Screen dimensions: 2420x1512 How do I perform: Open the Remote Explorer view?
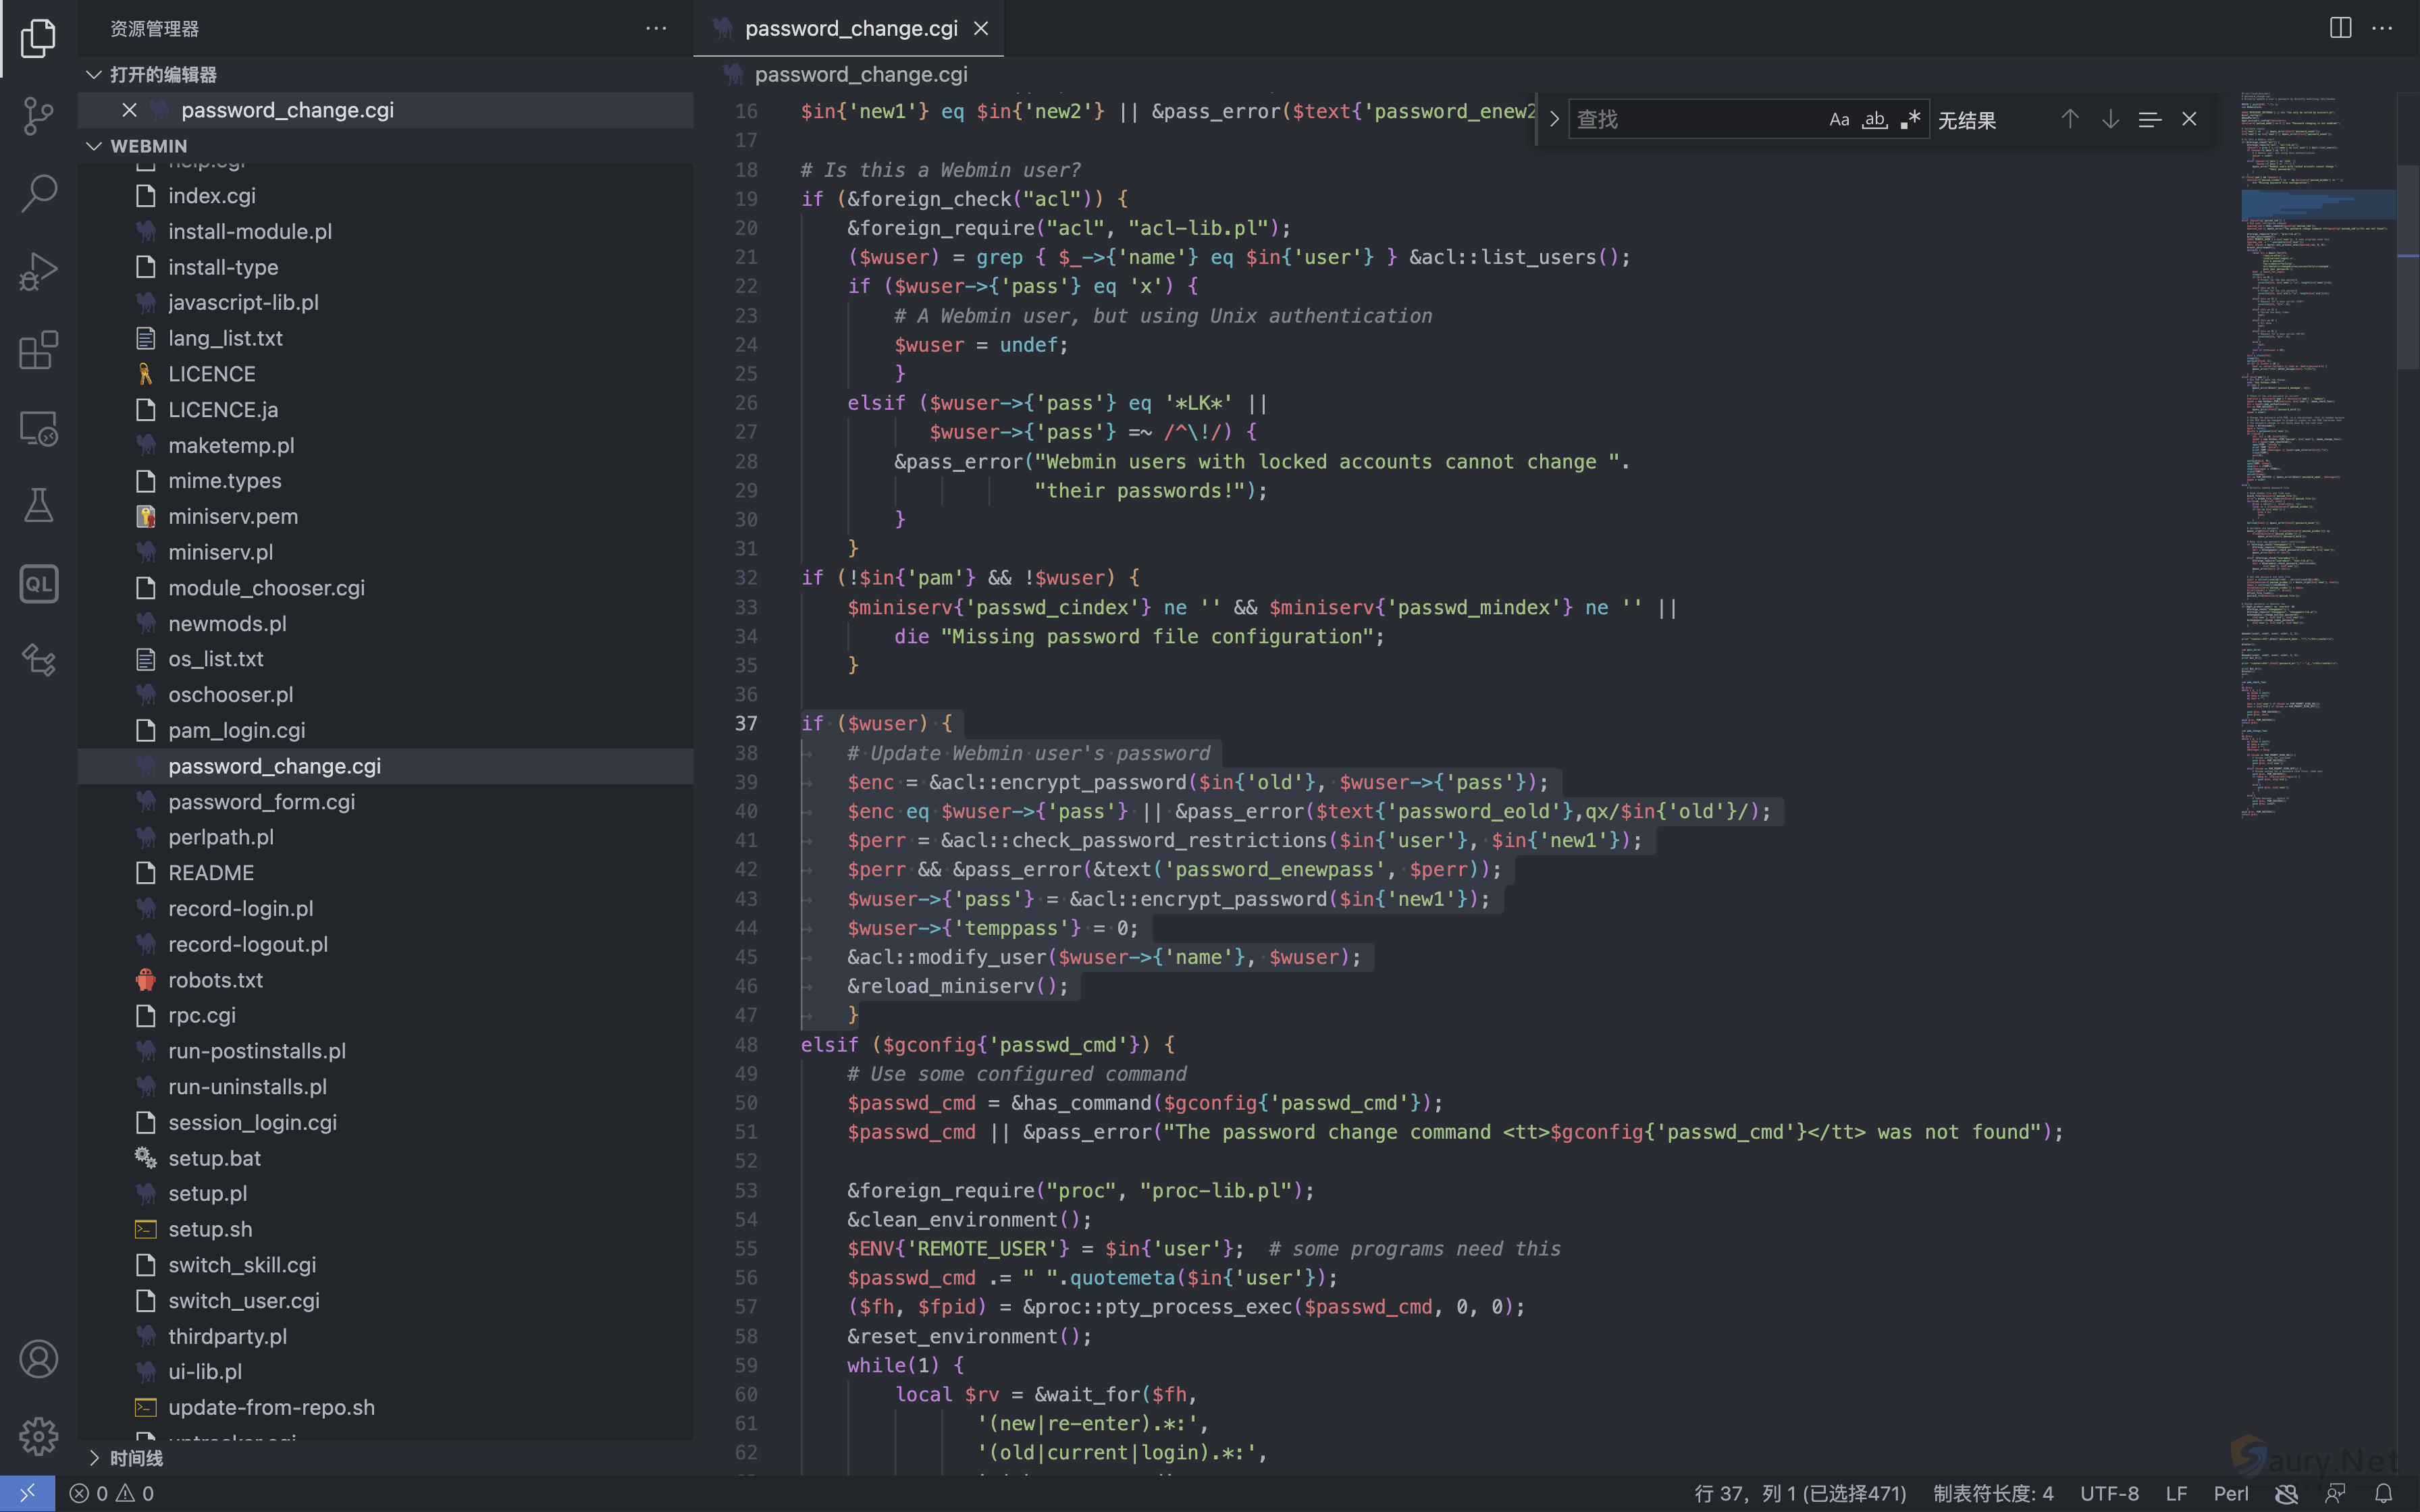pos(38,428)
